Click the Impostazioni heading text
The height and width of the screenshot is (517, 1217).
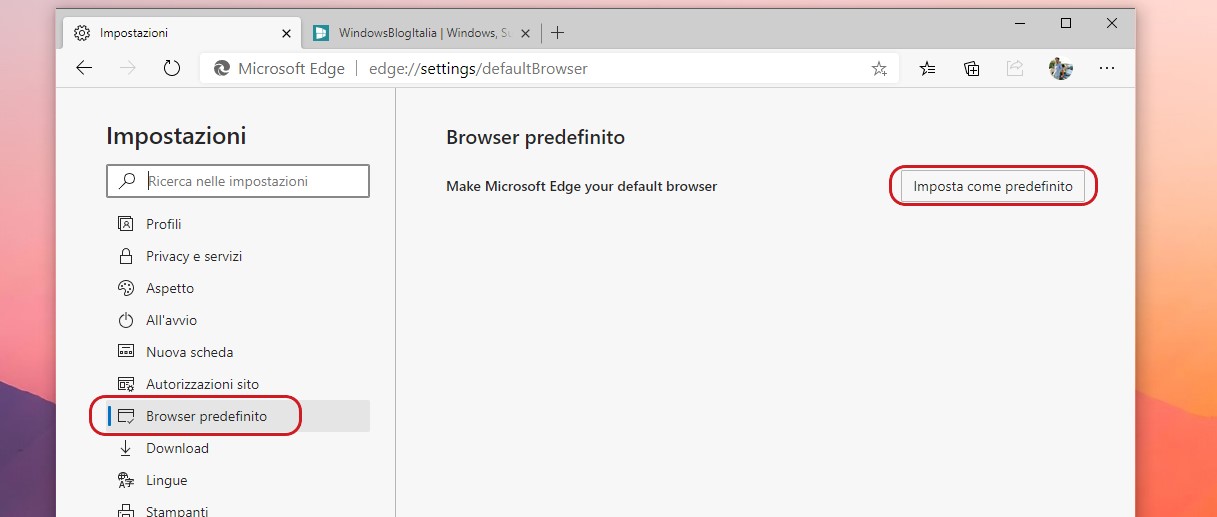coord(176,136)
